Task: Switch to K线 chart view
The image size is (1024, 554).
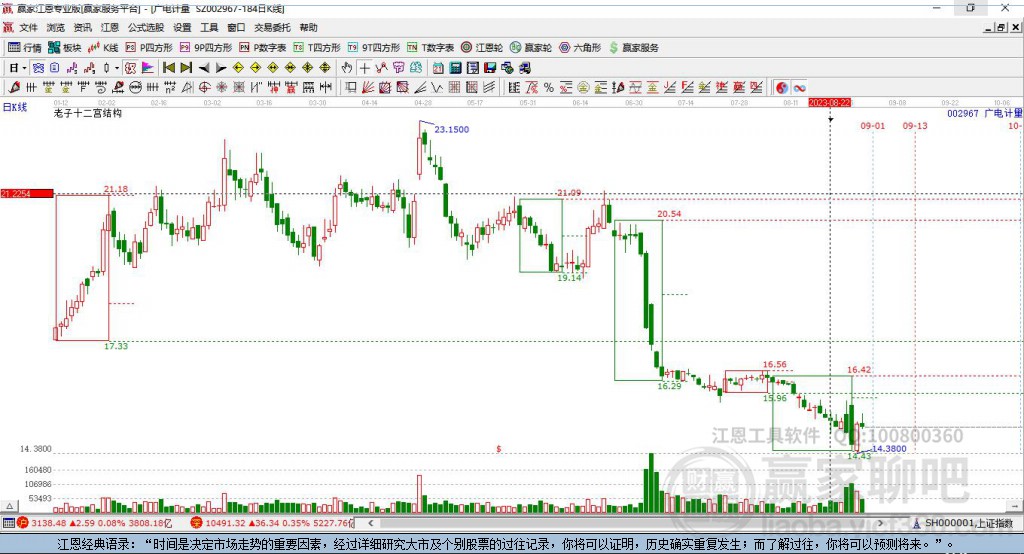Action: click(103, 48)
